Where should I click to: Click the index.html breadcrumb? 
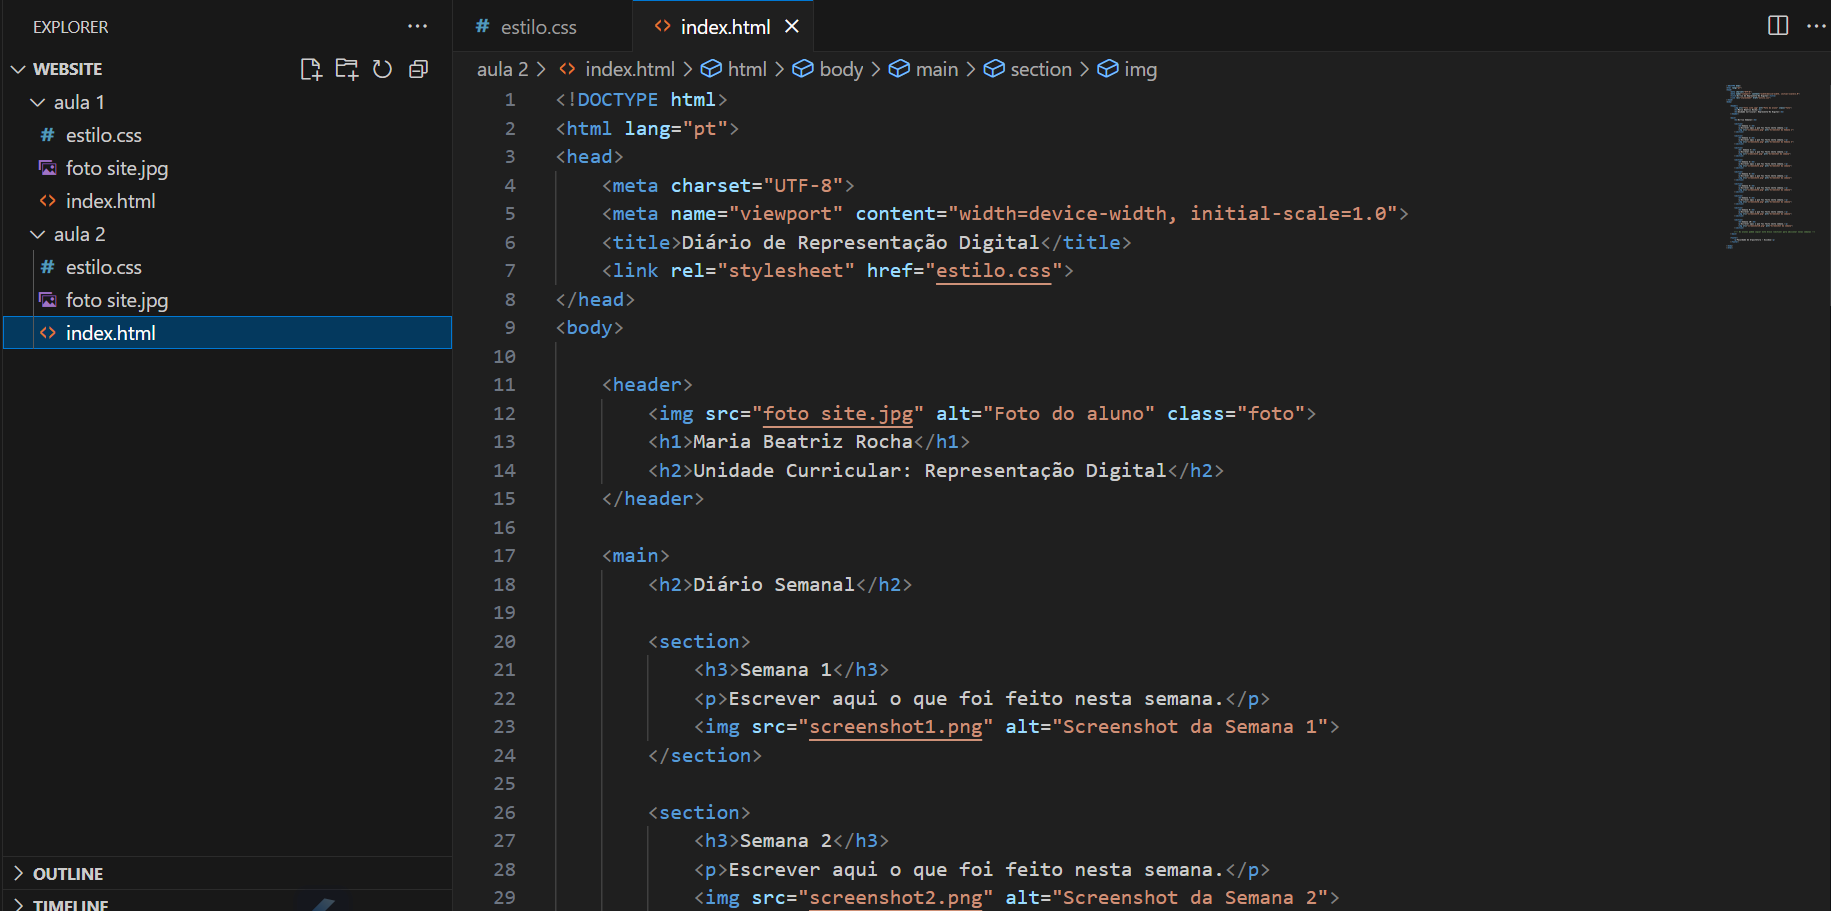(x=618, y=69)
